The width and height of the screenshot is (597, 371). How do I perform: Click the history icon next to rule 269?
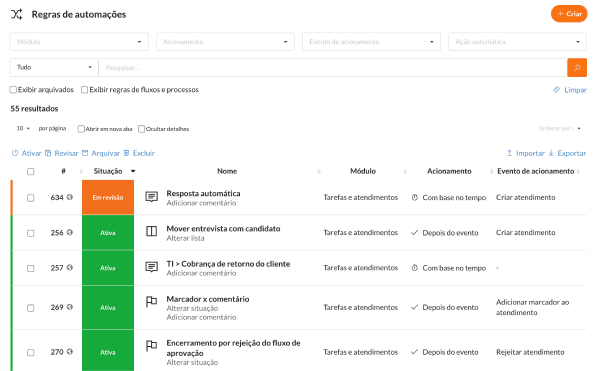pos(70,307)
